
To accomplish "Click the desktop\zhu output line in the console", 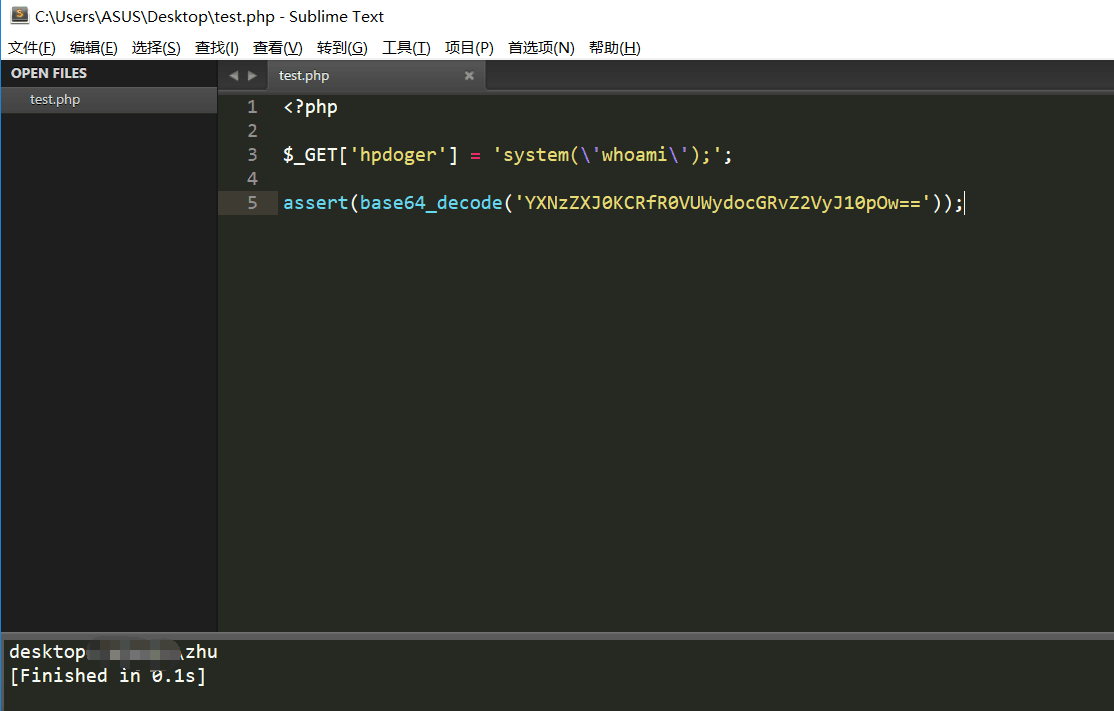I will click(x=113, y=652).
